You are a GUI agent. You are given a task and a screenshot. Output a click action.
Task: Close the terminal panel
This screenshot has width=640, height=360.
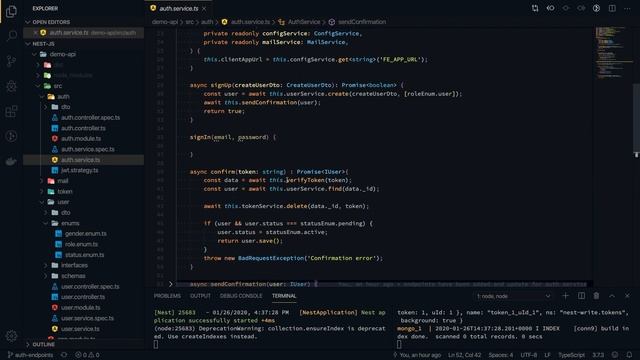coord(627,296)
